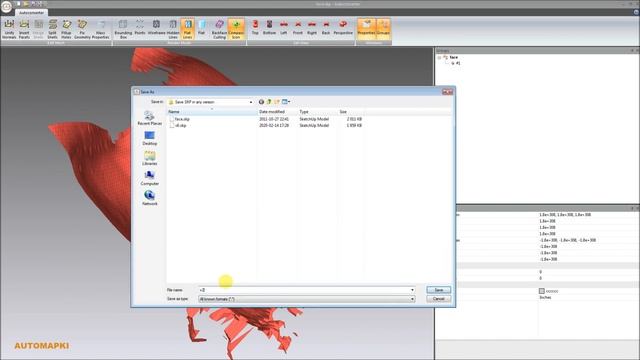
Task: Select the Flat Lines render mode
Action: point(187,29)
